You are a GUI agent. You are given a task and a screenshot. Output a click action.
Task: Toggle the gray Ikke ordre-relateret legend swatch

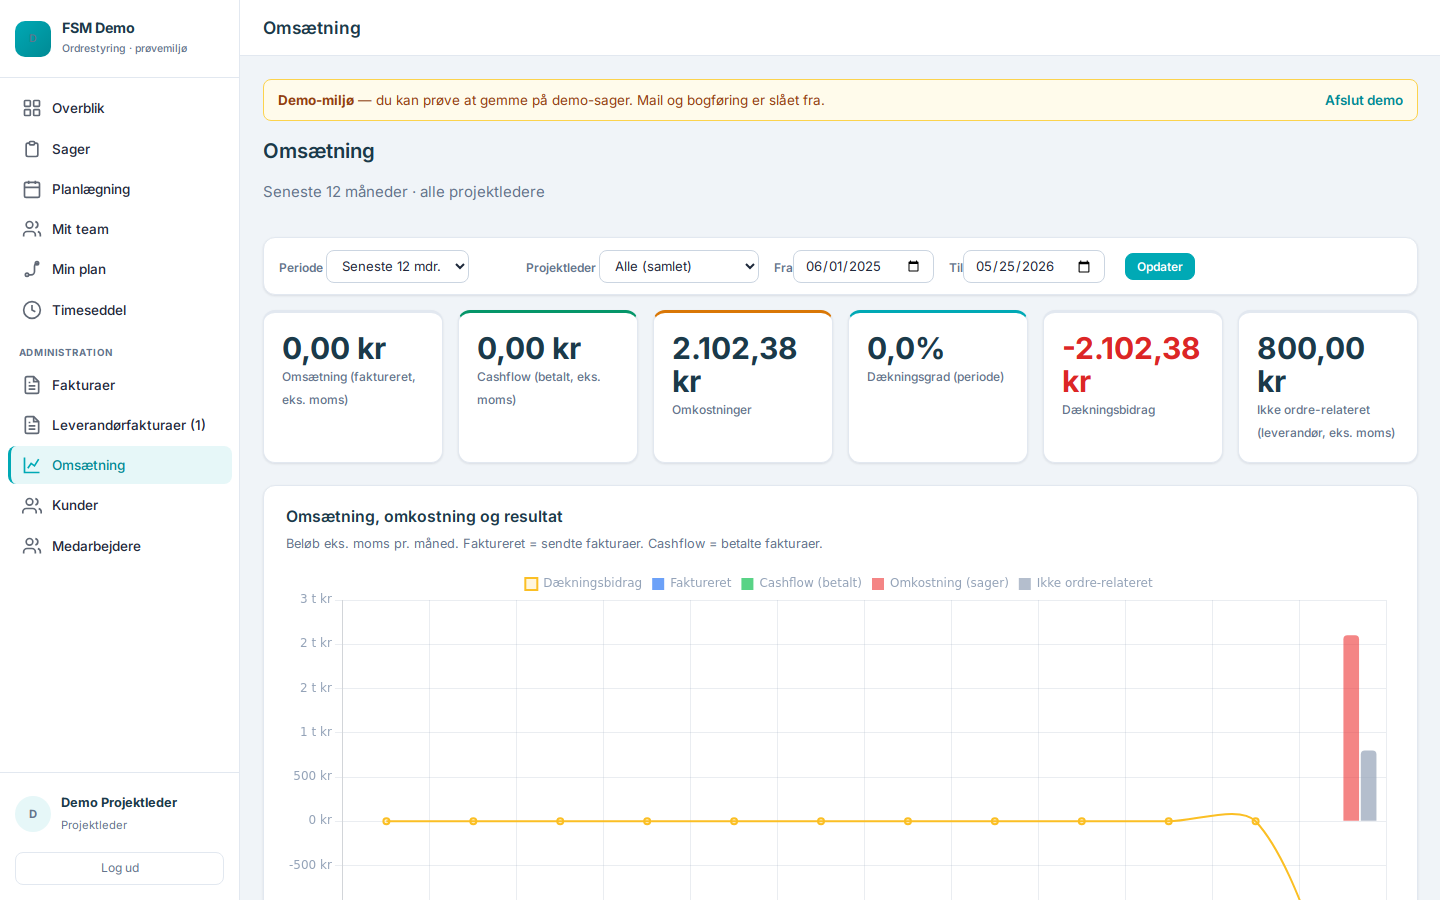point(1025,584)
